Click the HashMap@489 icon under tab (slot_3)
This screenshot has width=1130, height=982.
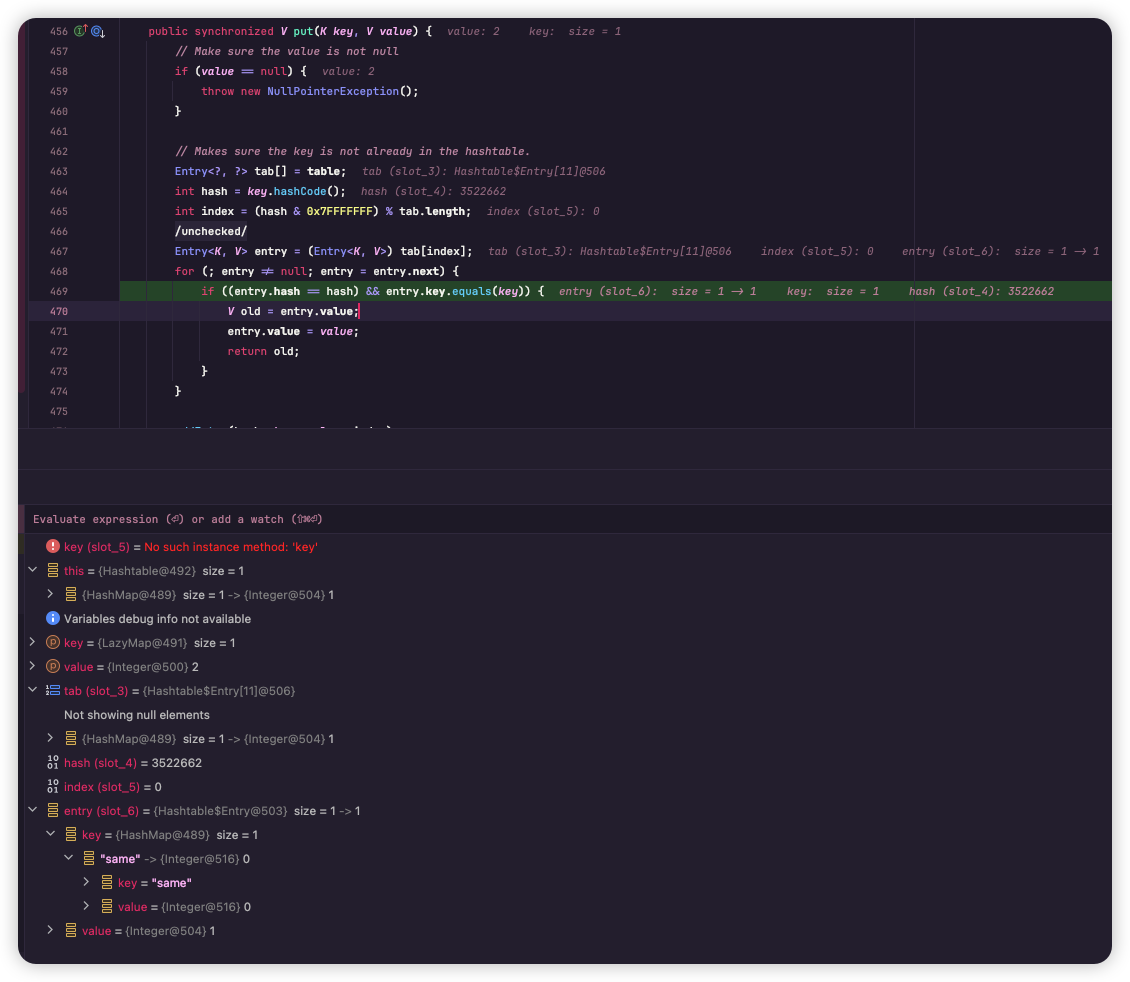point(71,738)
